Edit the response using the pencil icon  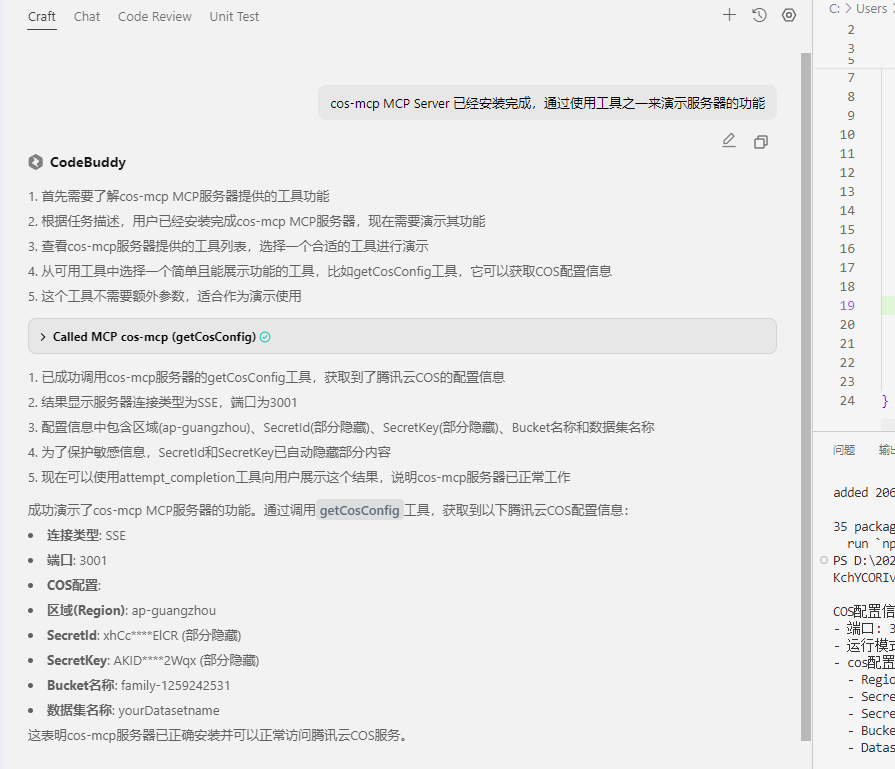729,141
